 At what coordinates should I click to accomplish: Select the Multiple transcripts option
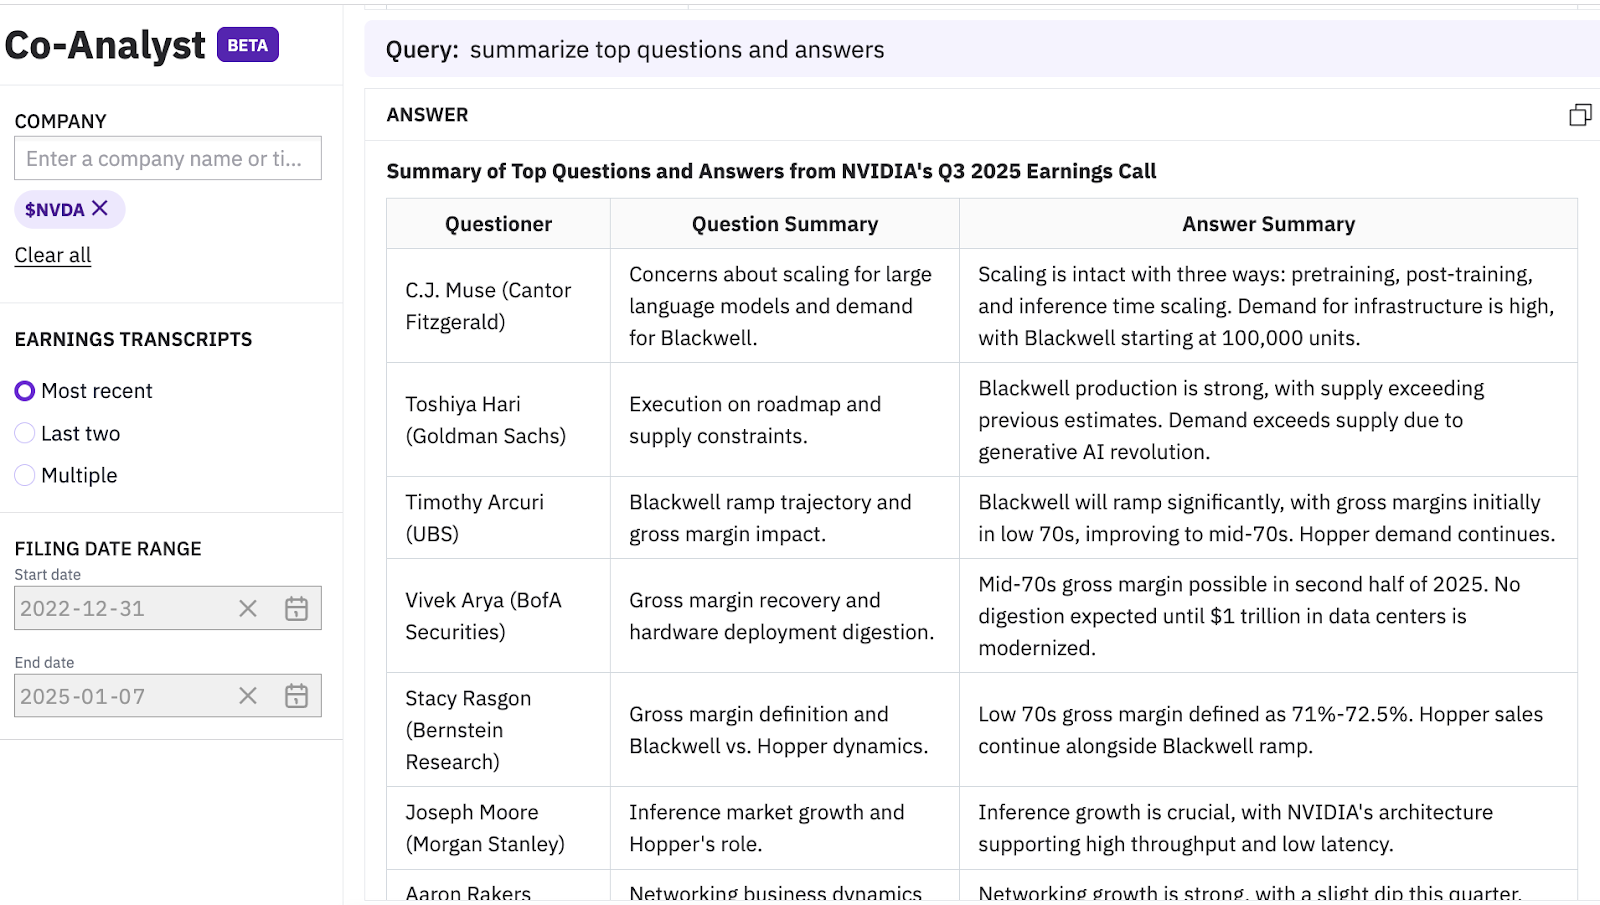(x=25, y=475)
